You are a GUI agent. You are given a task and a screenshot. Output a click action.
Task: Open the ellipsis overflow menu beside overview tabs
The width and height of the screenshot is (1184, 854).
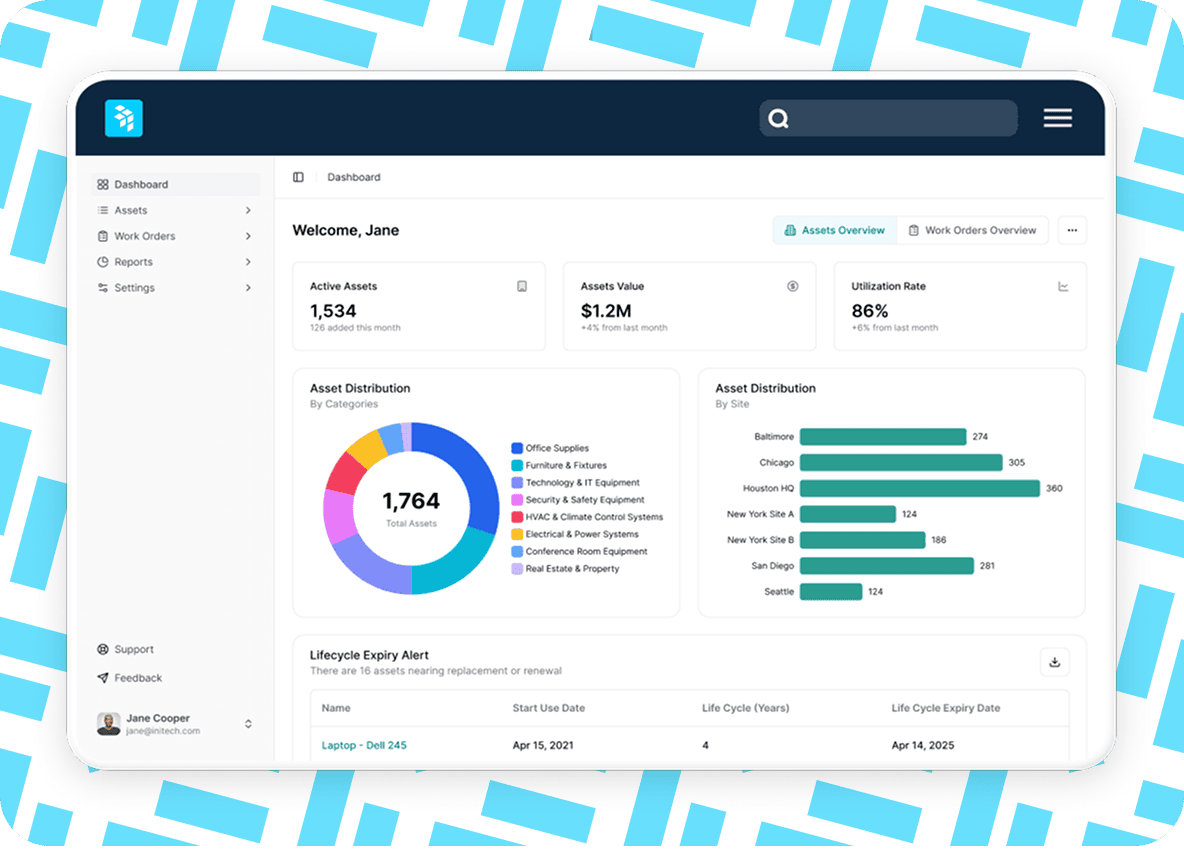click(x=1072, y=230)
